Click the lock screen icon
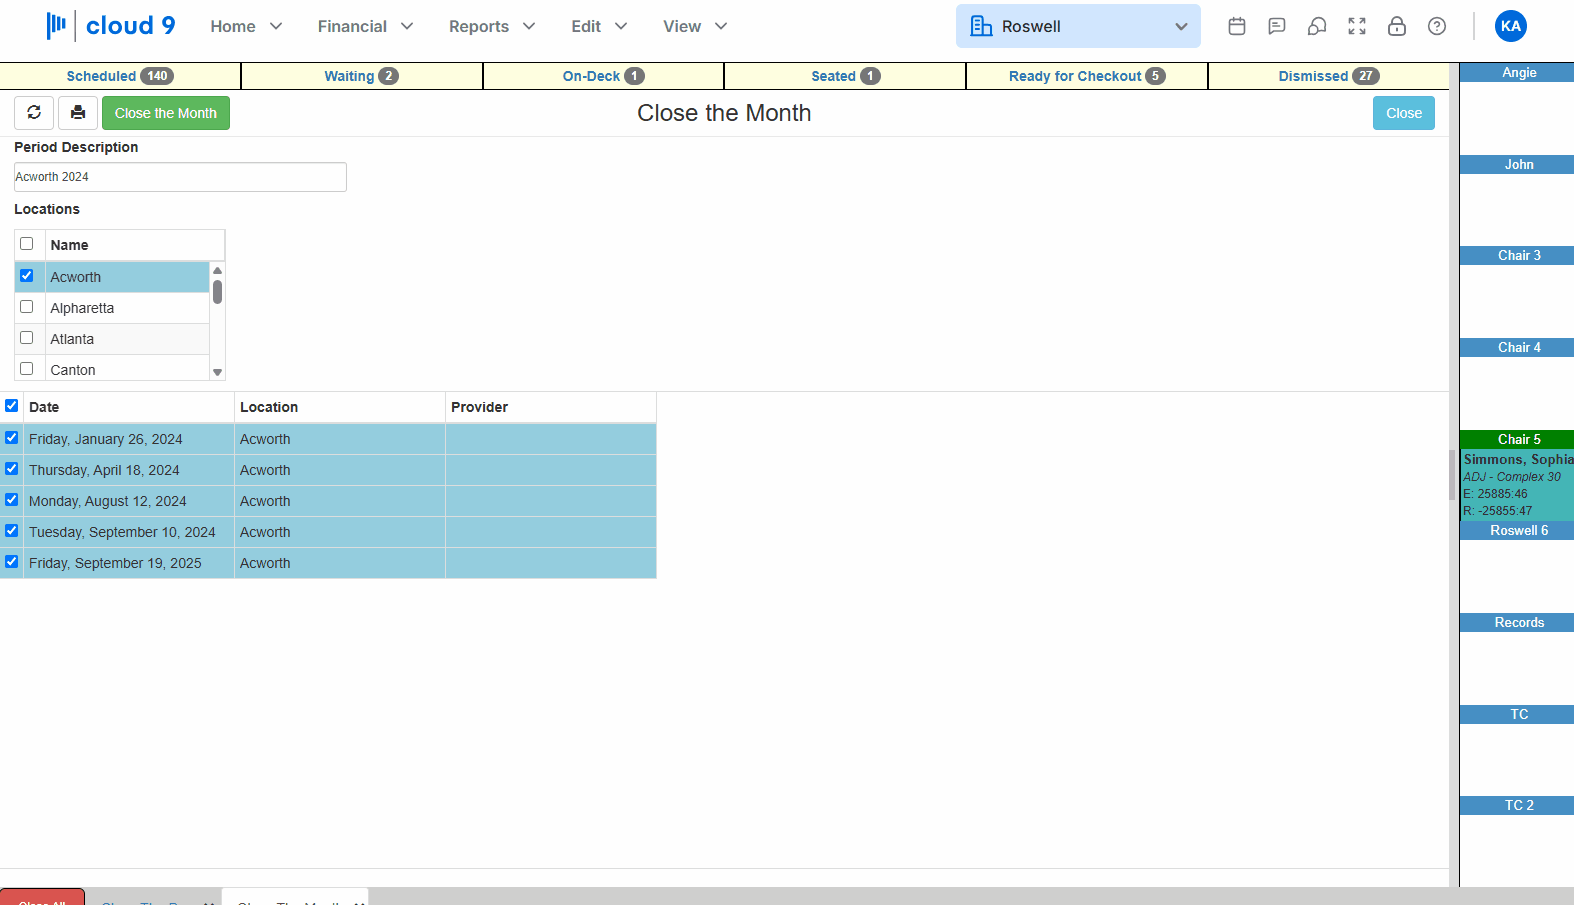This screenshot has height=905, width=1574. [1397, 26]
